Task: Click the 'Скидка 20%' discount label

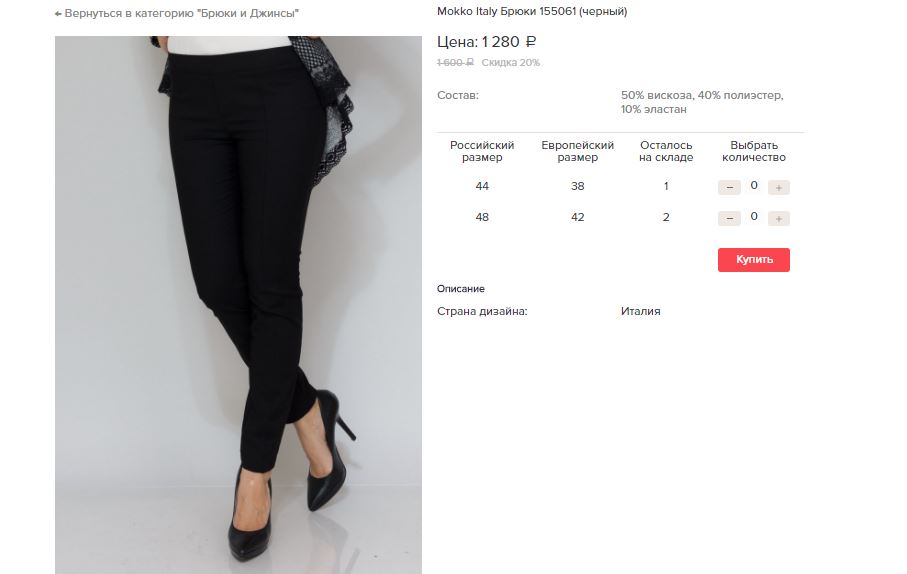Action: (x=511, y=62)
